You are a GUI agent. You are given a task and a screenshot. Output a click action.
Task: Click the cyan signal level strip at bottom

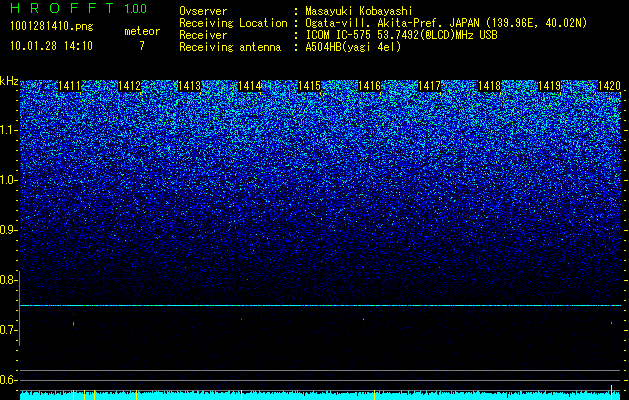click(x=321, y=396)
